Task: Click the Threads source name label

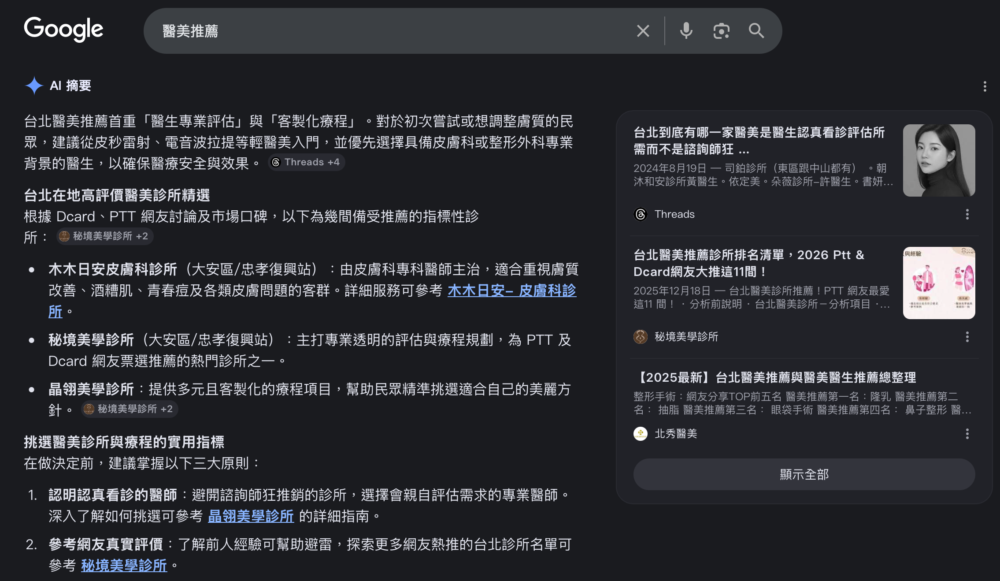Action: click(x=674, y=214)
